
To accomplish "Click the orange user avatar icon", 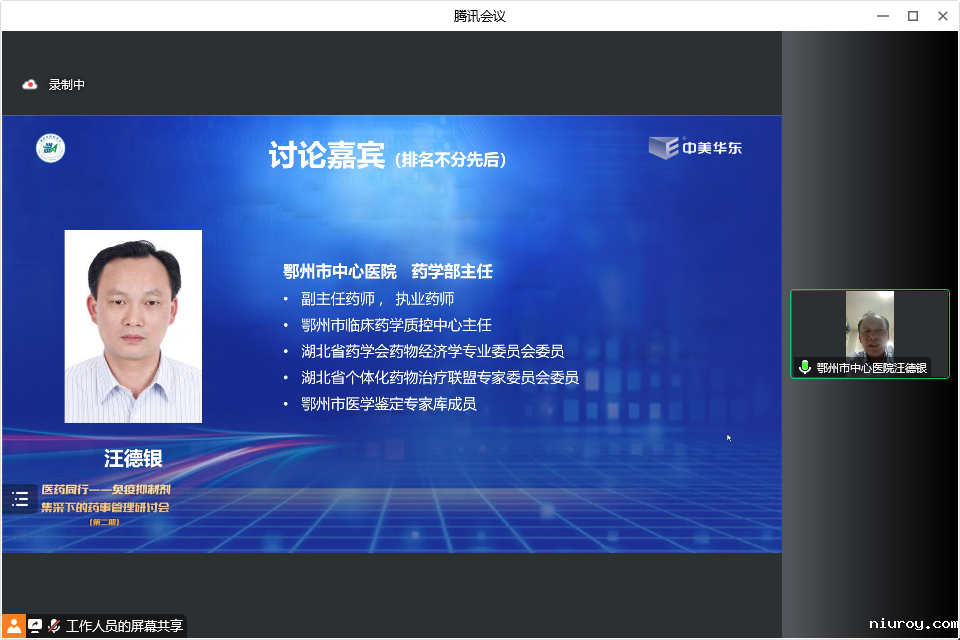I will pos(13,626).
